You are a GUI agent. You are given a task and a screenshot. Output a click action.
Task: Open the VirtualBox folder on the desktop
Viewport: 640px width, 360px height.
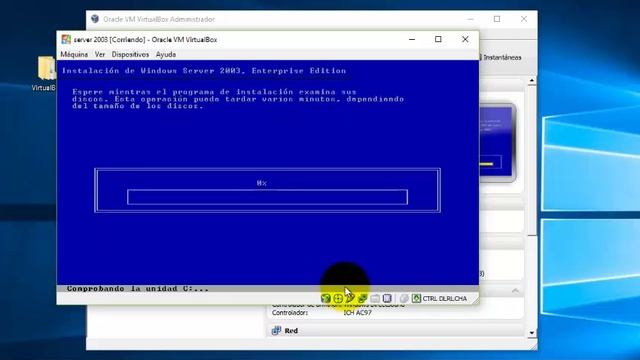pos(46,73)
